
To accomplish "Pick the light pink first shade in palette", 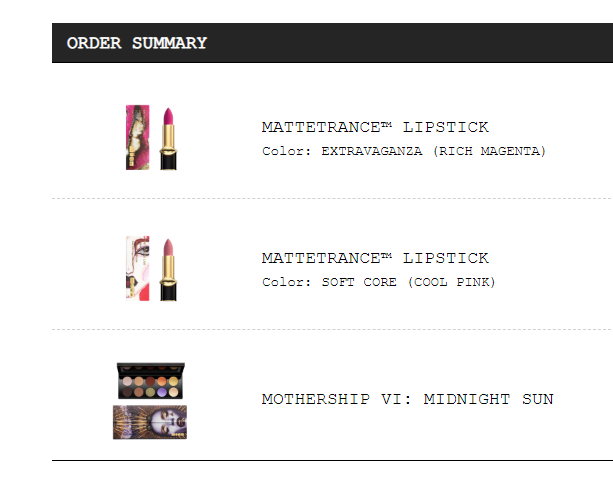I will (x=127, y=381).
